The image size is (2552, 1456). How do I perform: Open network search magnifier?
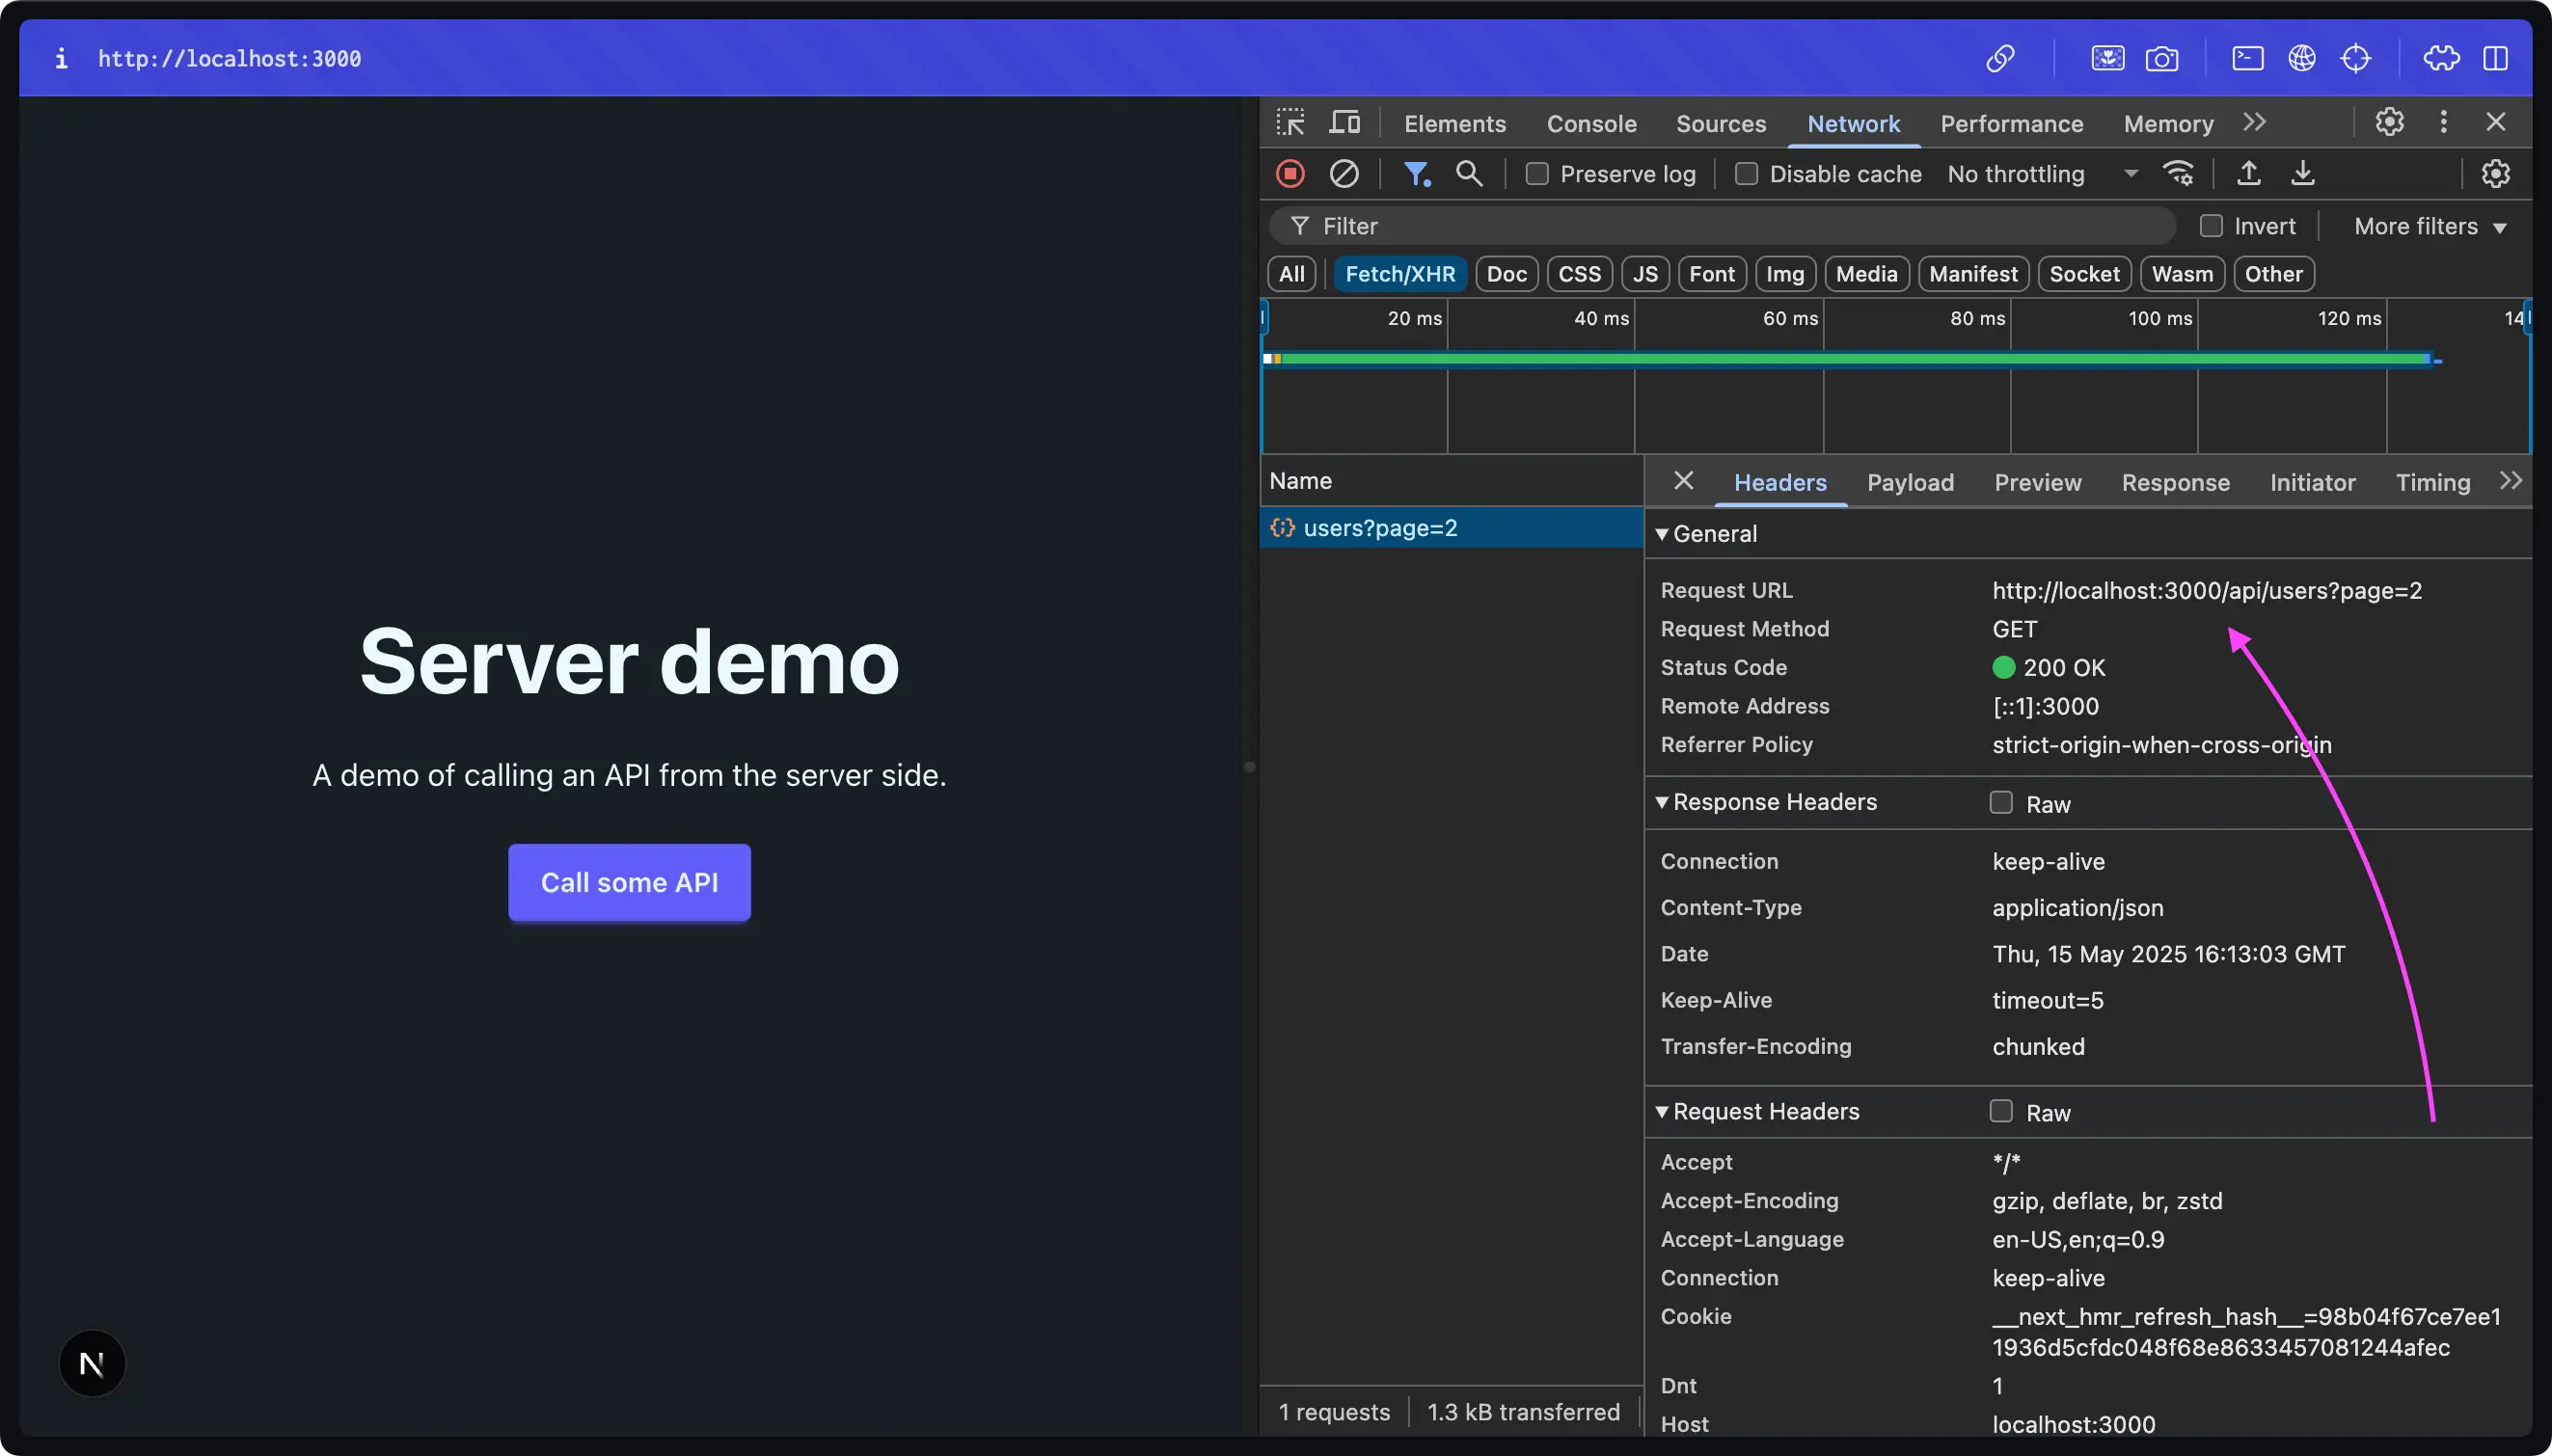point(1469,174)
